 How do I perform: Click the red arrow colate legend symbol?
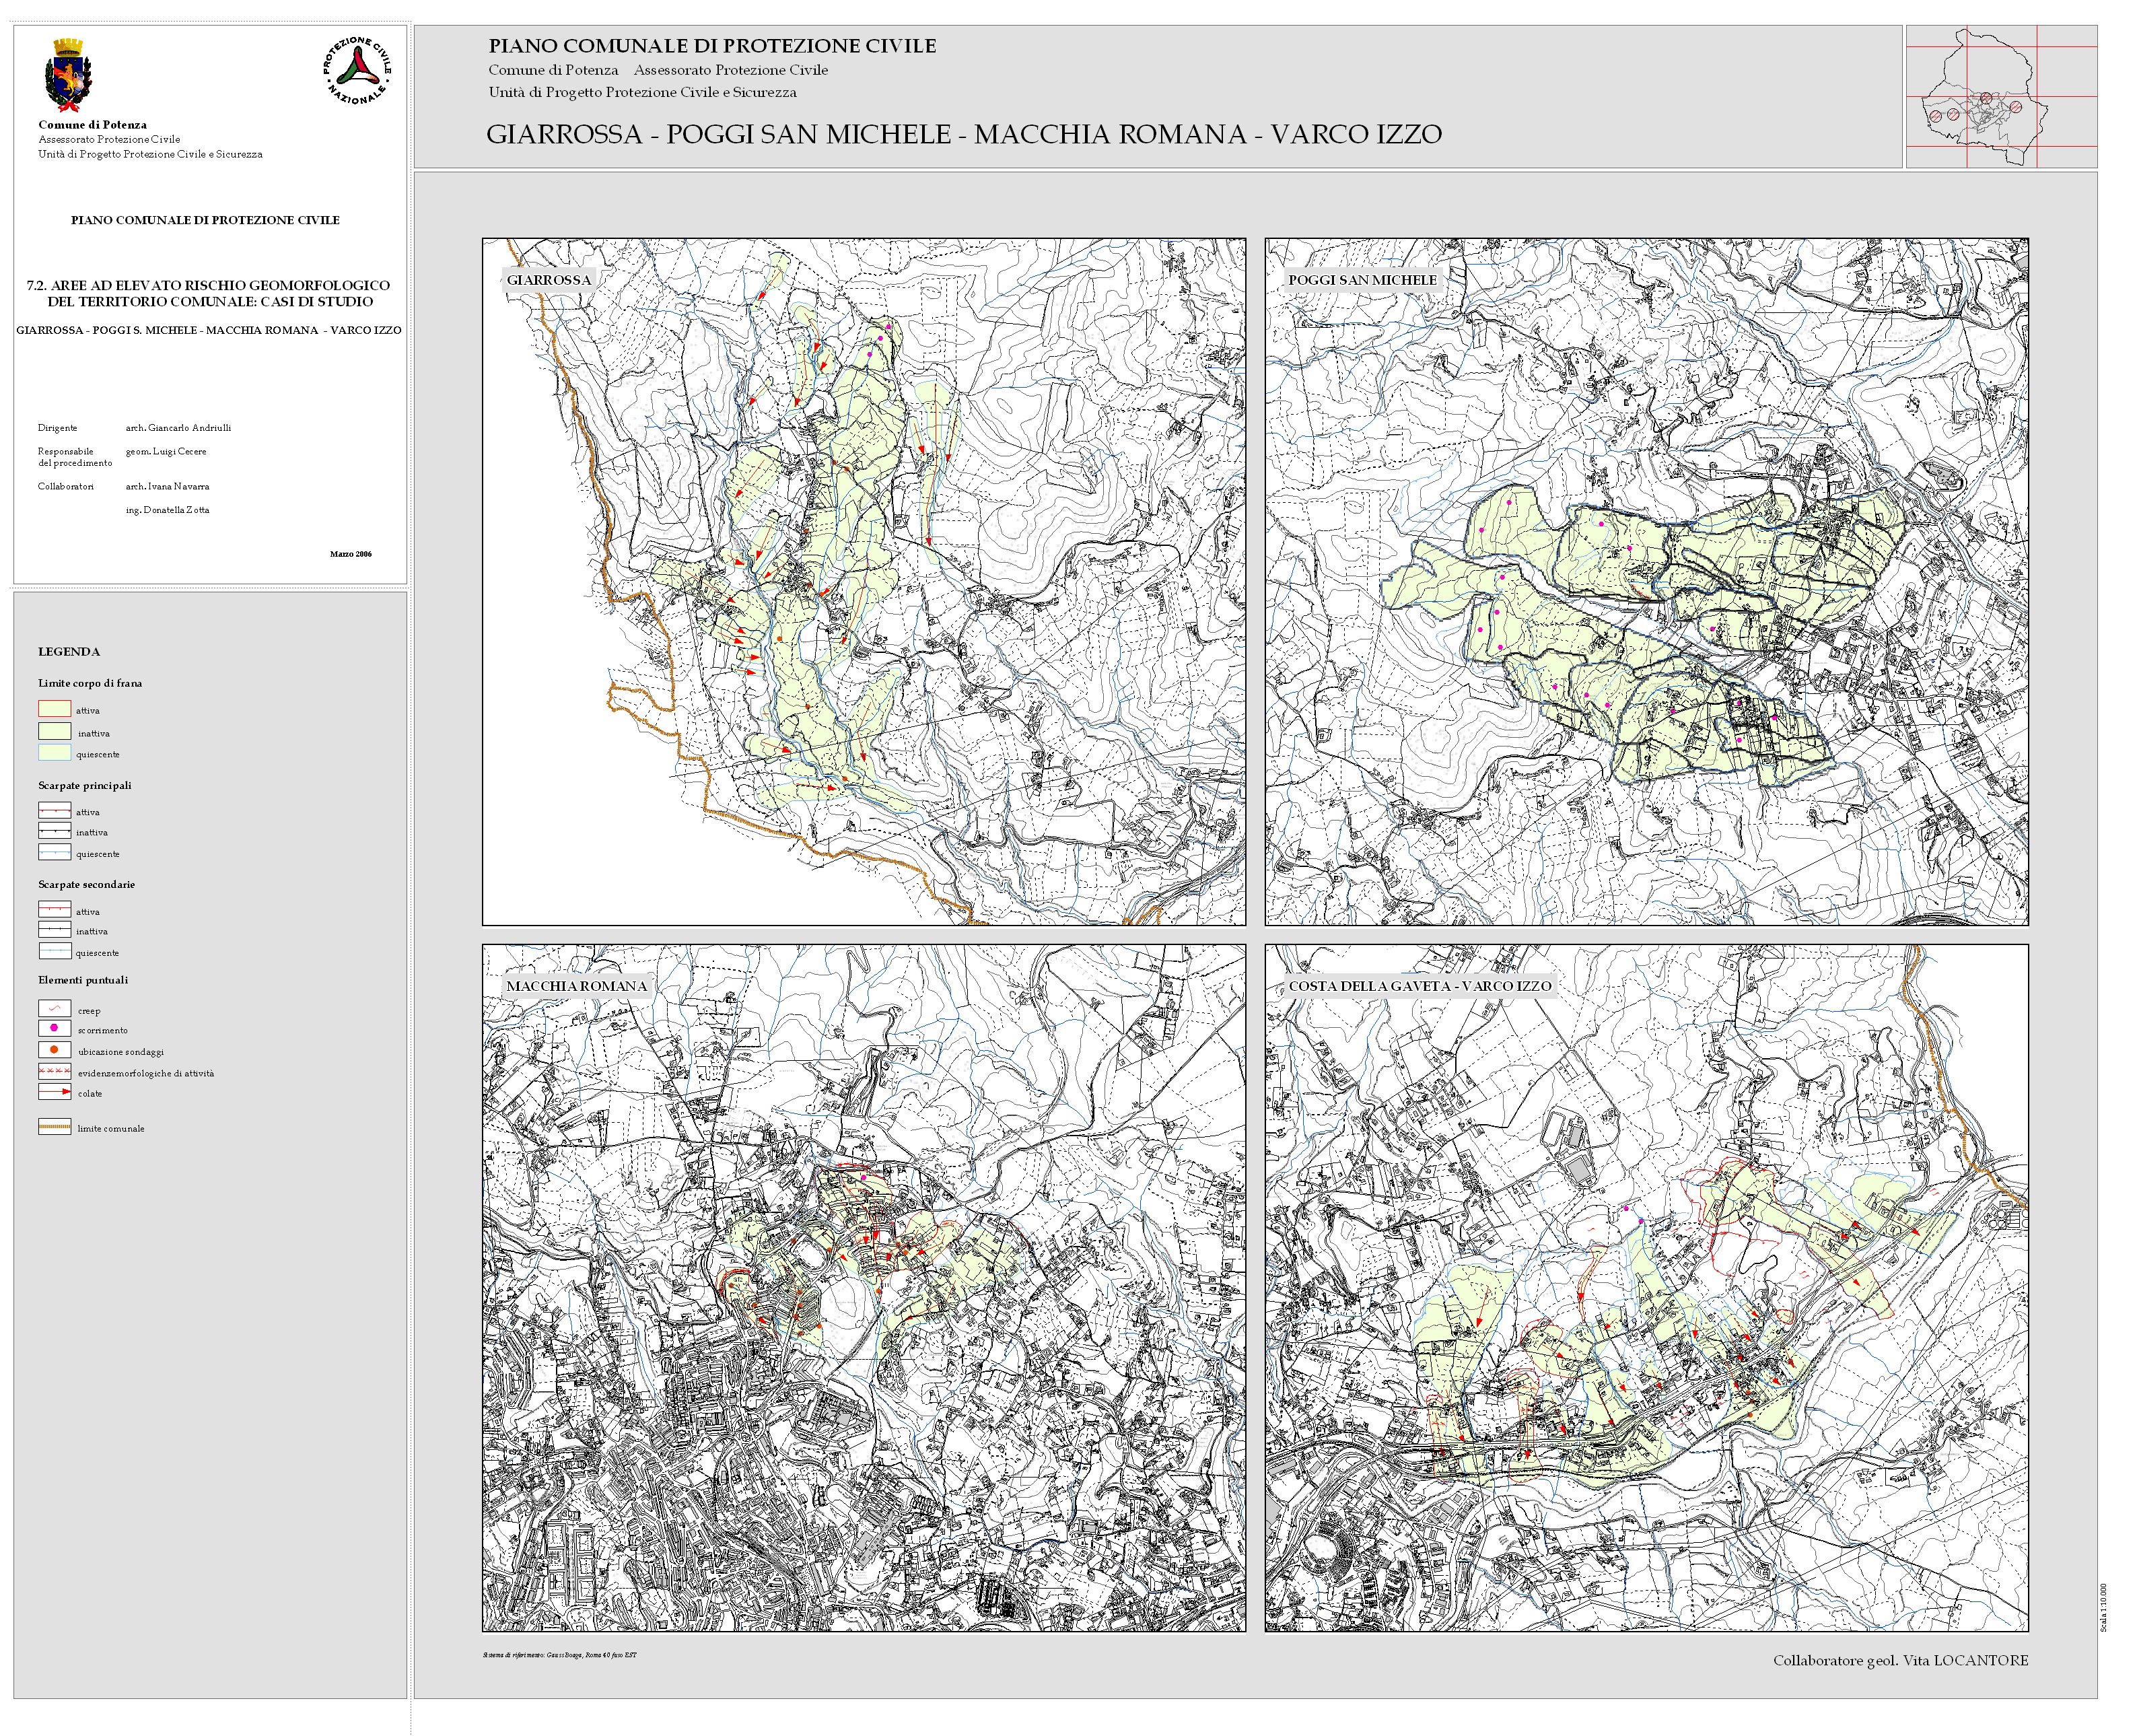pos(54,1092)
